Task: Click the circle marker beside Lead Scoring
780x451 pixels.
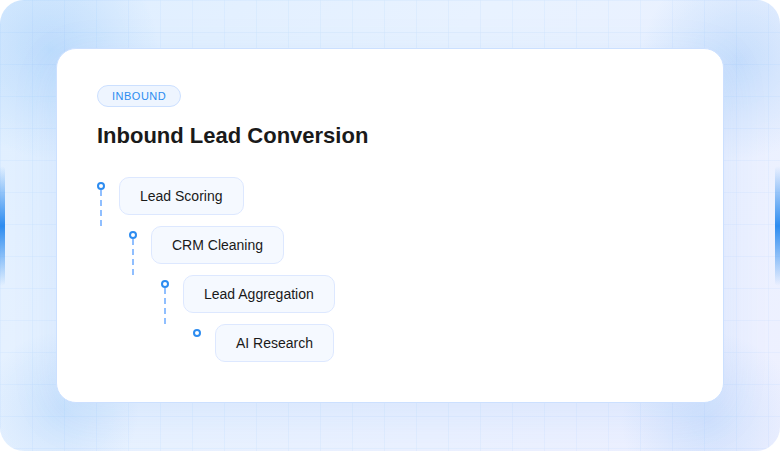Action: tap(101, 186)
